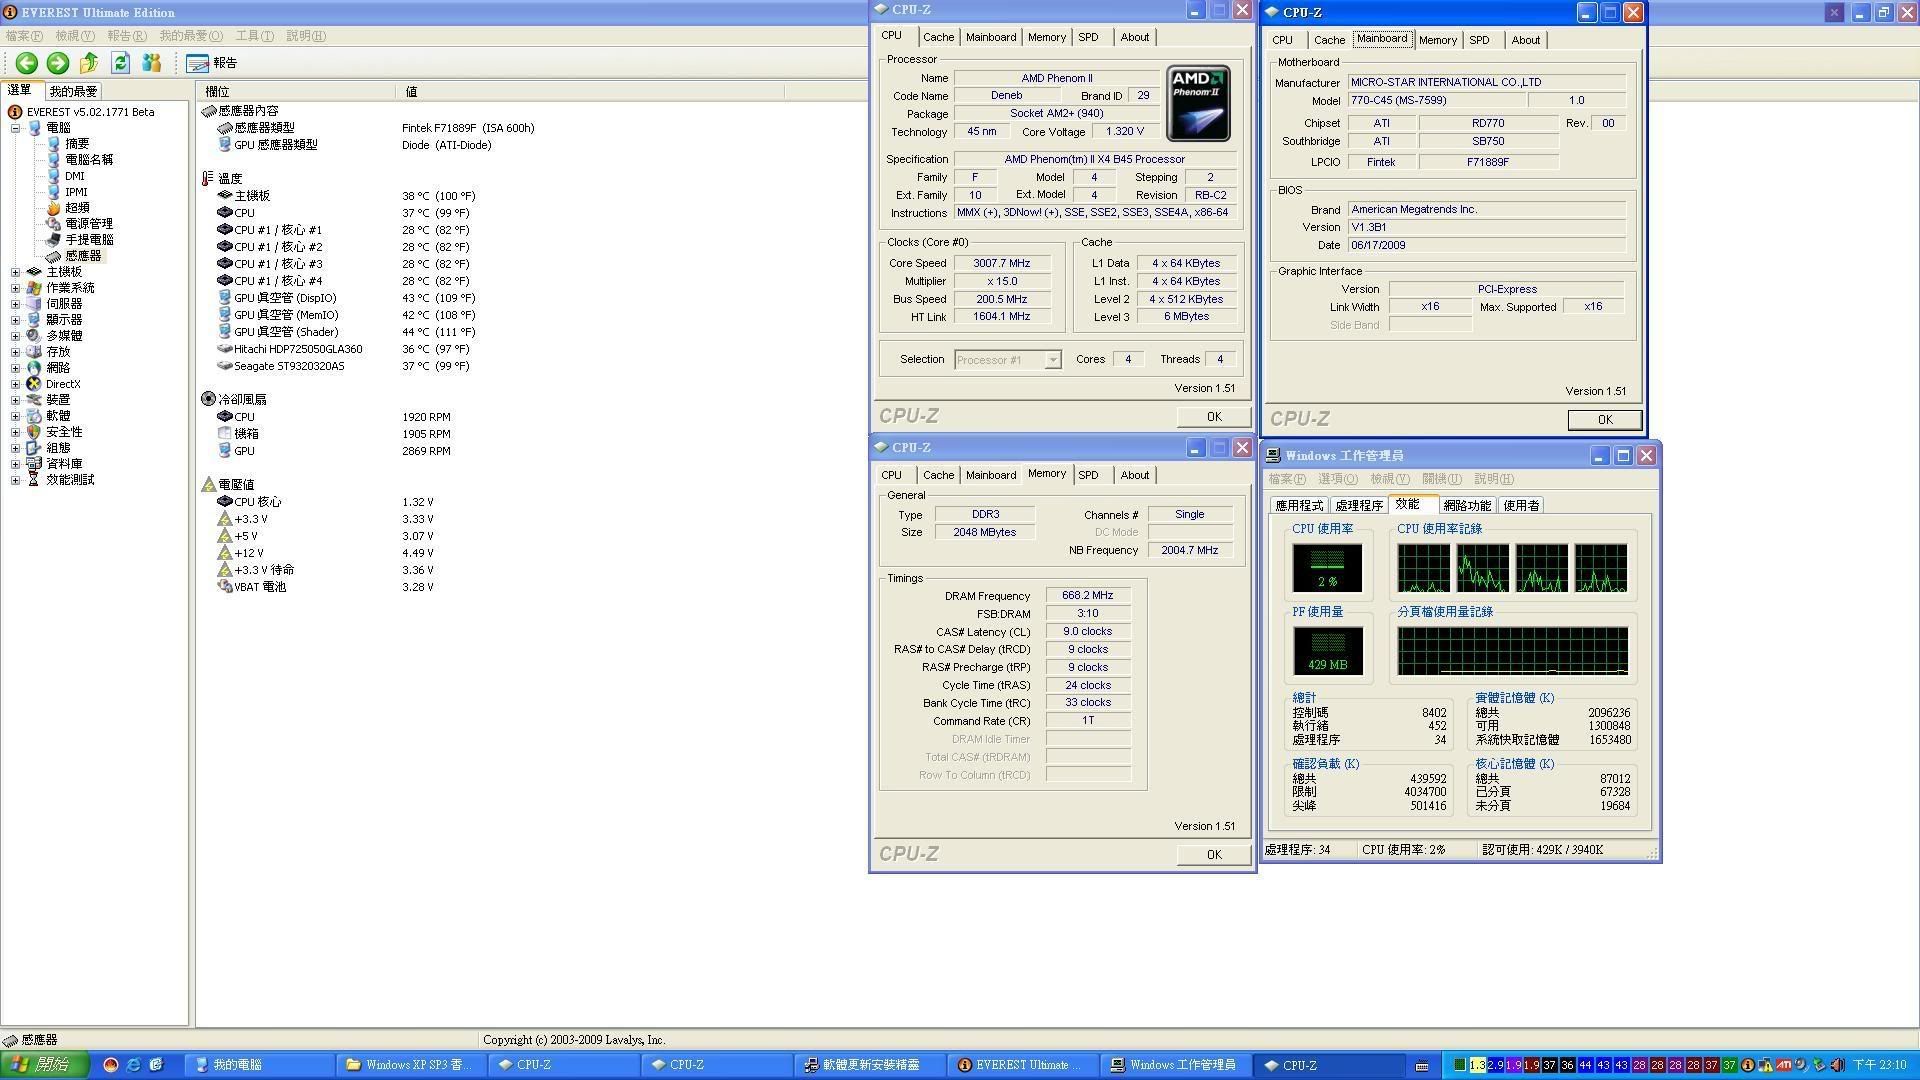Switch to 我的最愛 favorites tab

pyautogui.click(x=73, y=91)
